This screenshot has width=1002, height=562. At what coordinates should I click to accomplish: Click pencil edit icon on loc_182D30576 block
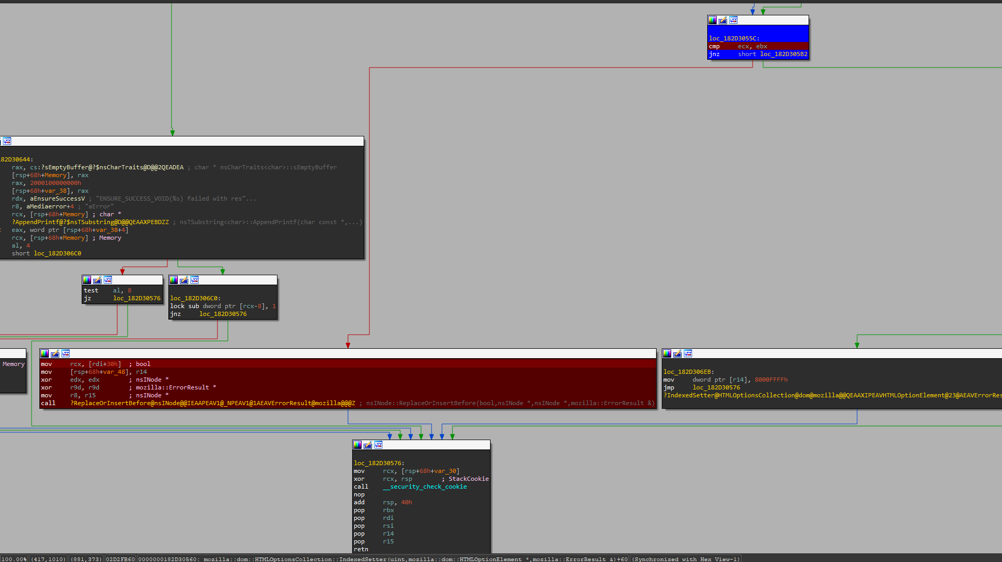click(x=367, y=445)
